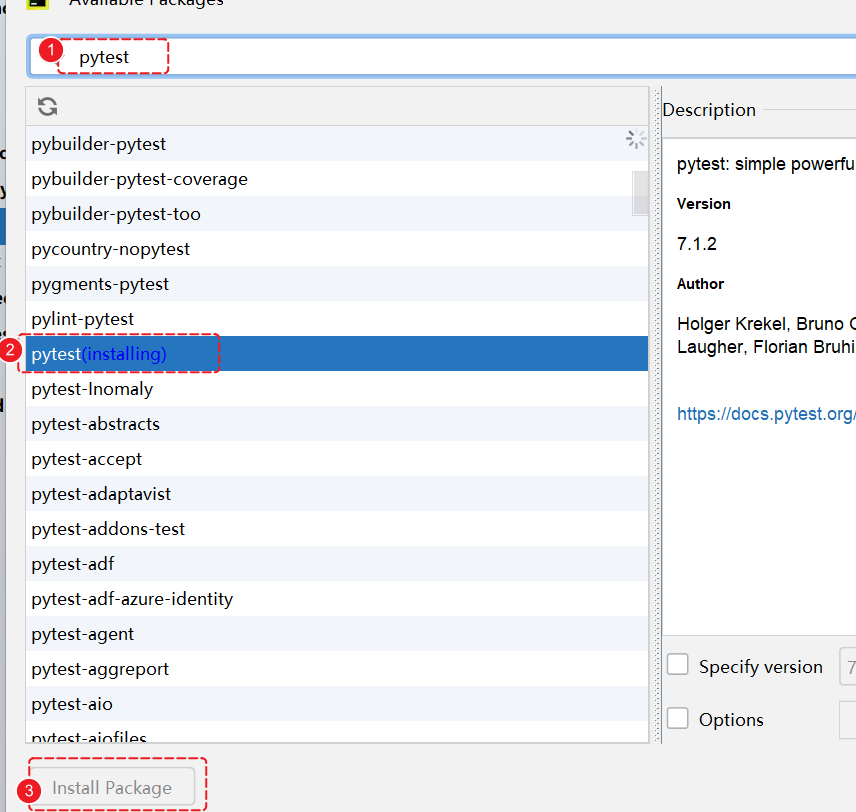Enable the Specify version checkbox
This screenshot has width=856, height=812.
tap(677, 665)
